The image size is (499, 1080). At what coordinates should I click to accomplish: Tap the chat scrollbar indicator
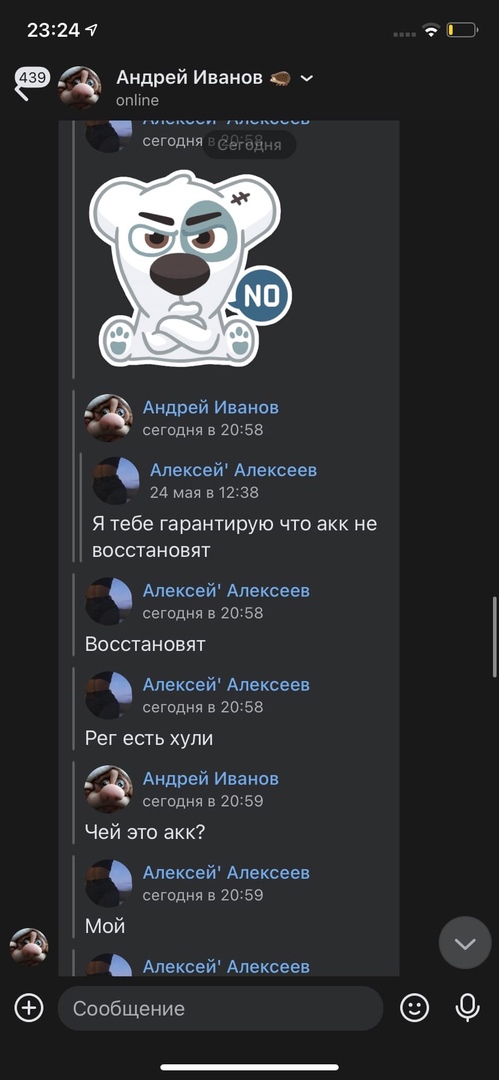(494, 637)
